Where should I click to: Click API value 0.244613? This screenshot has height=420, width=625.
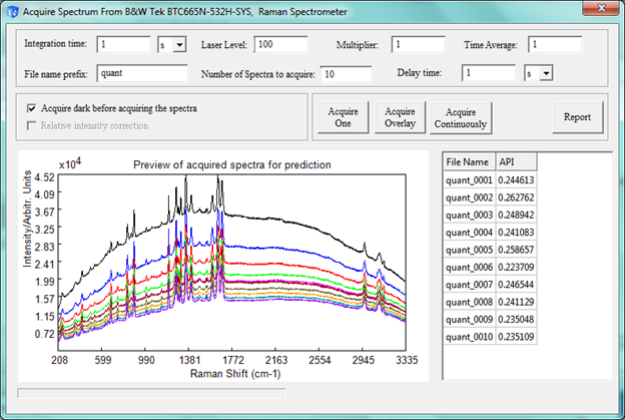[516, 180]
